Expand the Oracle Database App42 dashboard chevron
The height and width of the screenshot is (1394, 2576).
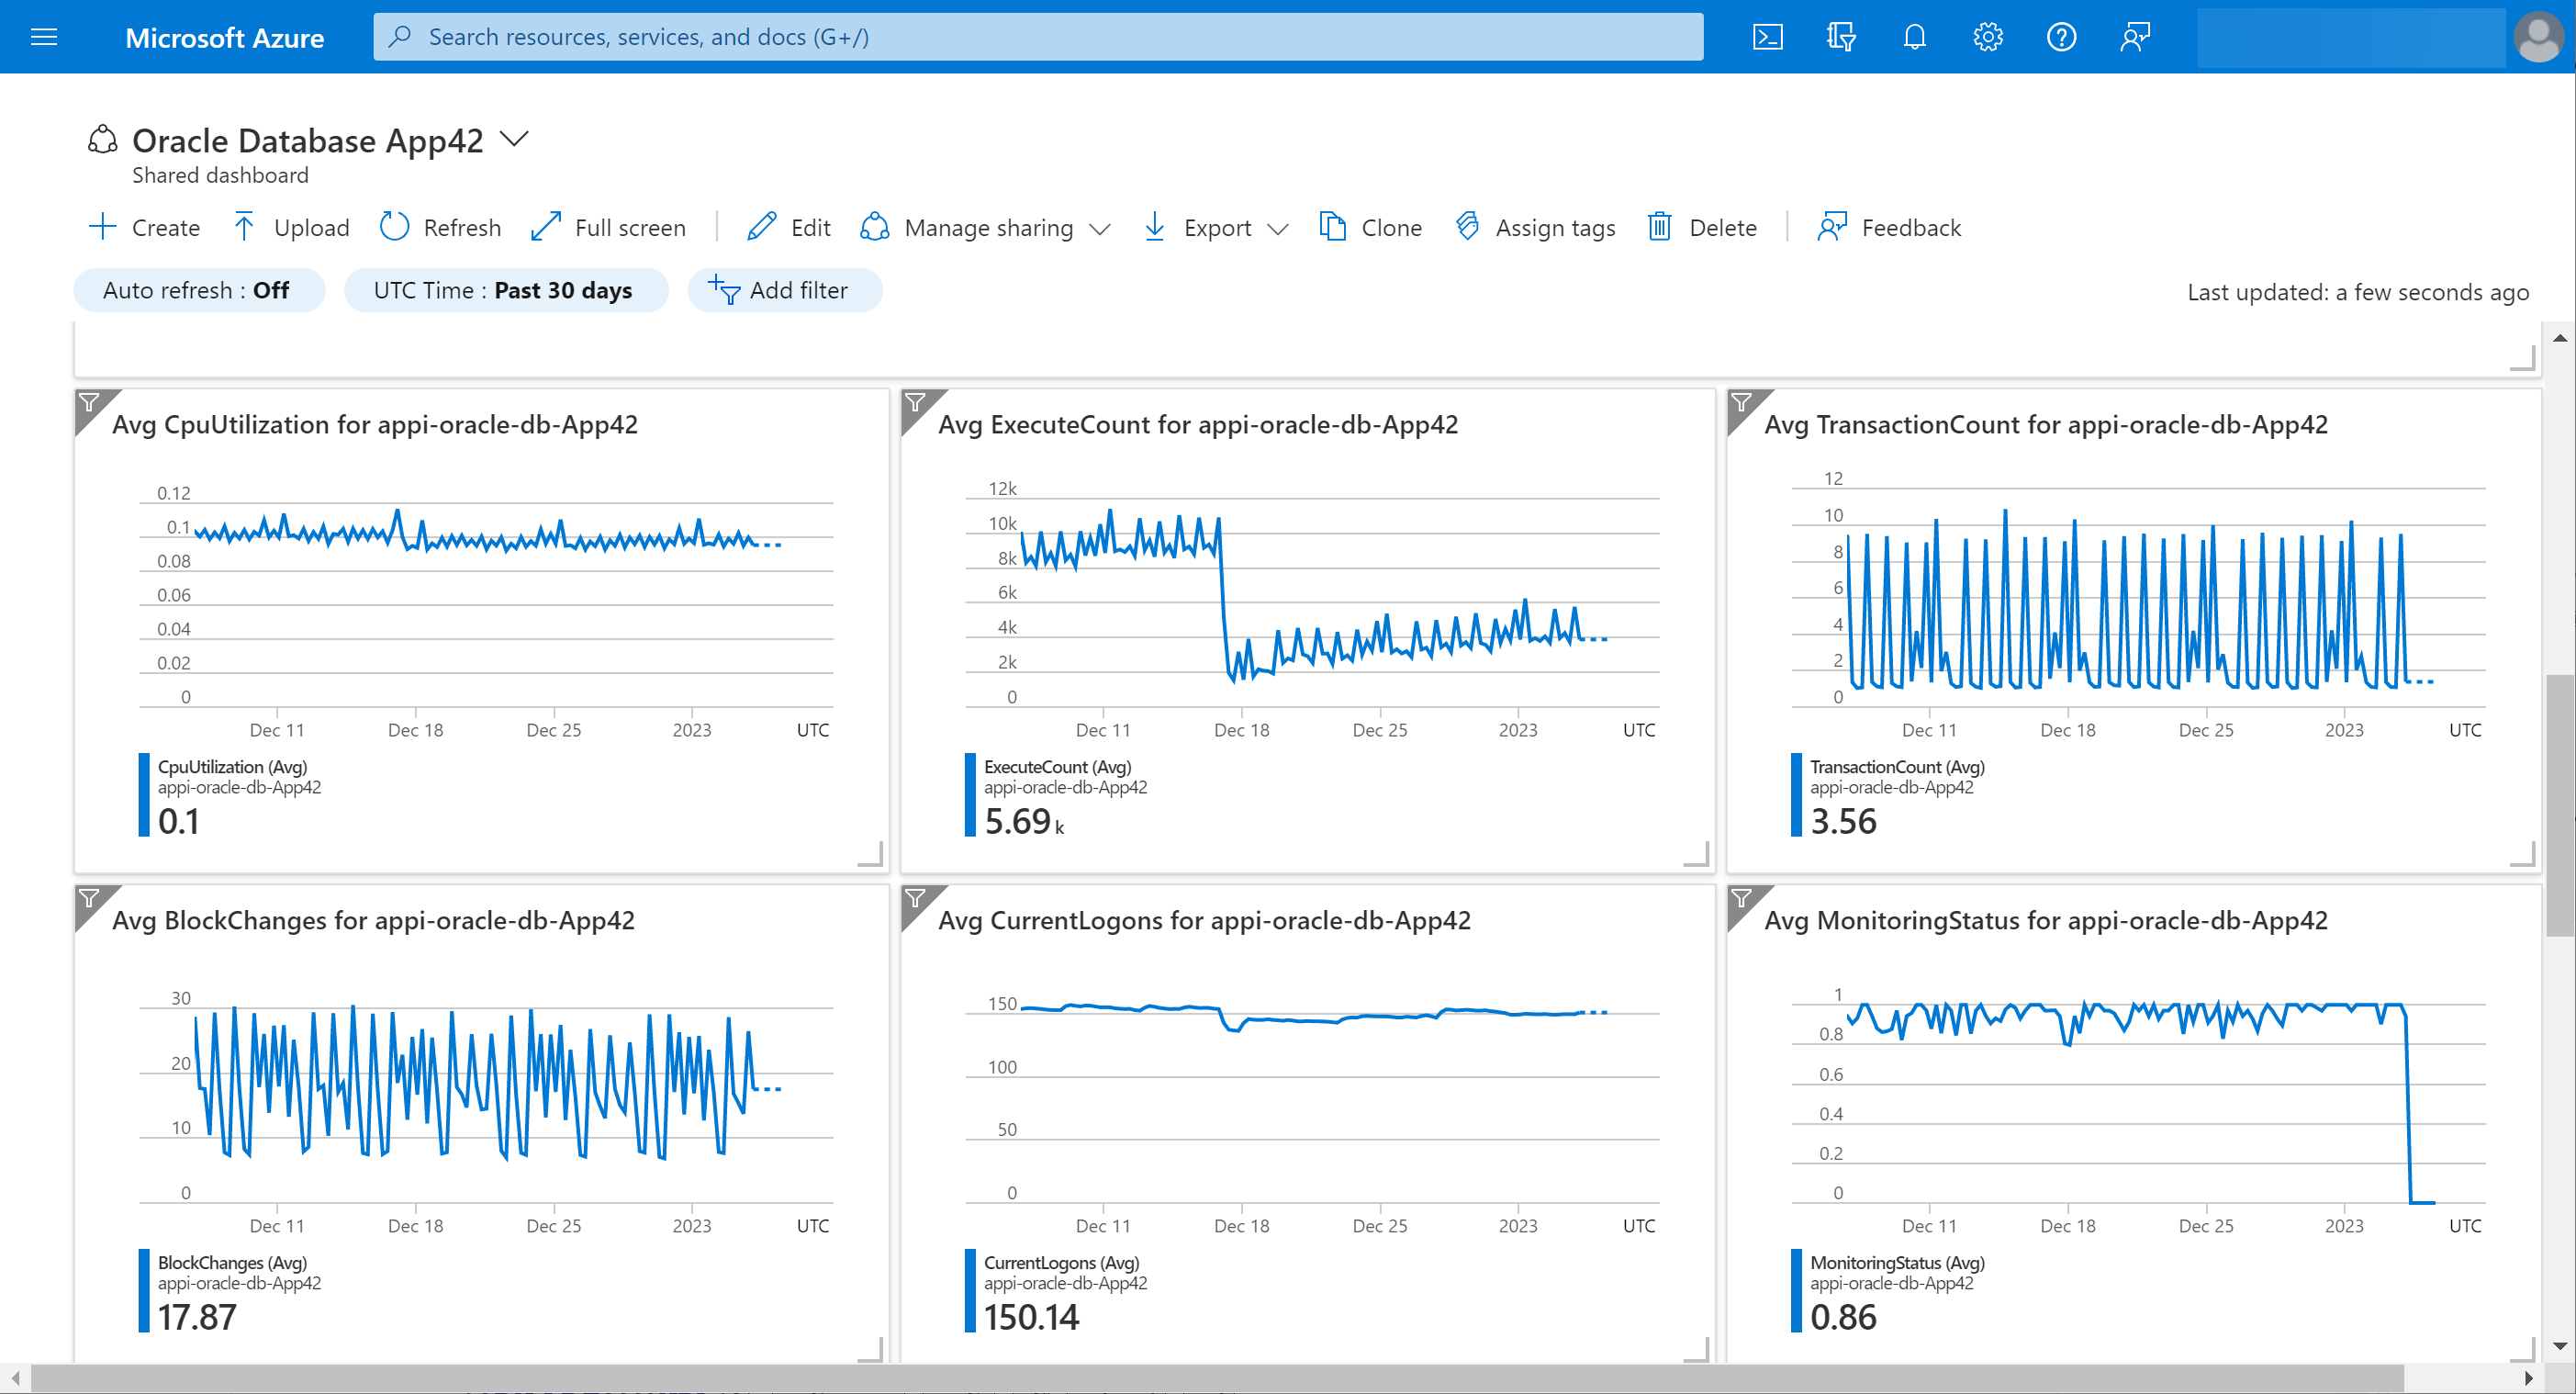(514, 139)
